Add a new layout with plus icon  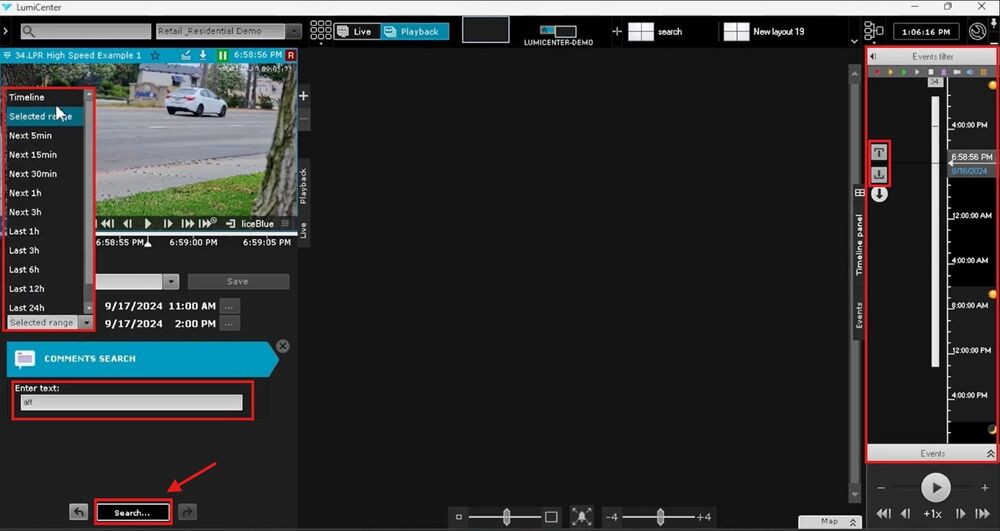(617, 32)
